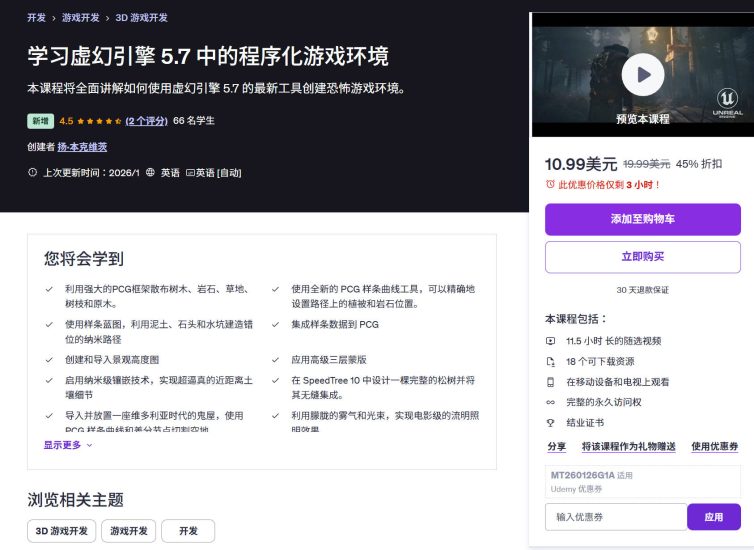This screenshot has height=550, width=754.
Task: Click the star rating icons
Action: 99,121
